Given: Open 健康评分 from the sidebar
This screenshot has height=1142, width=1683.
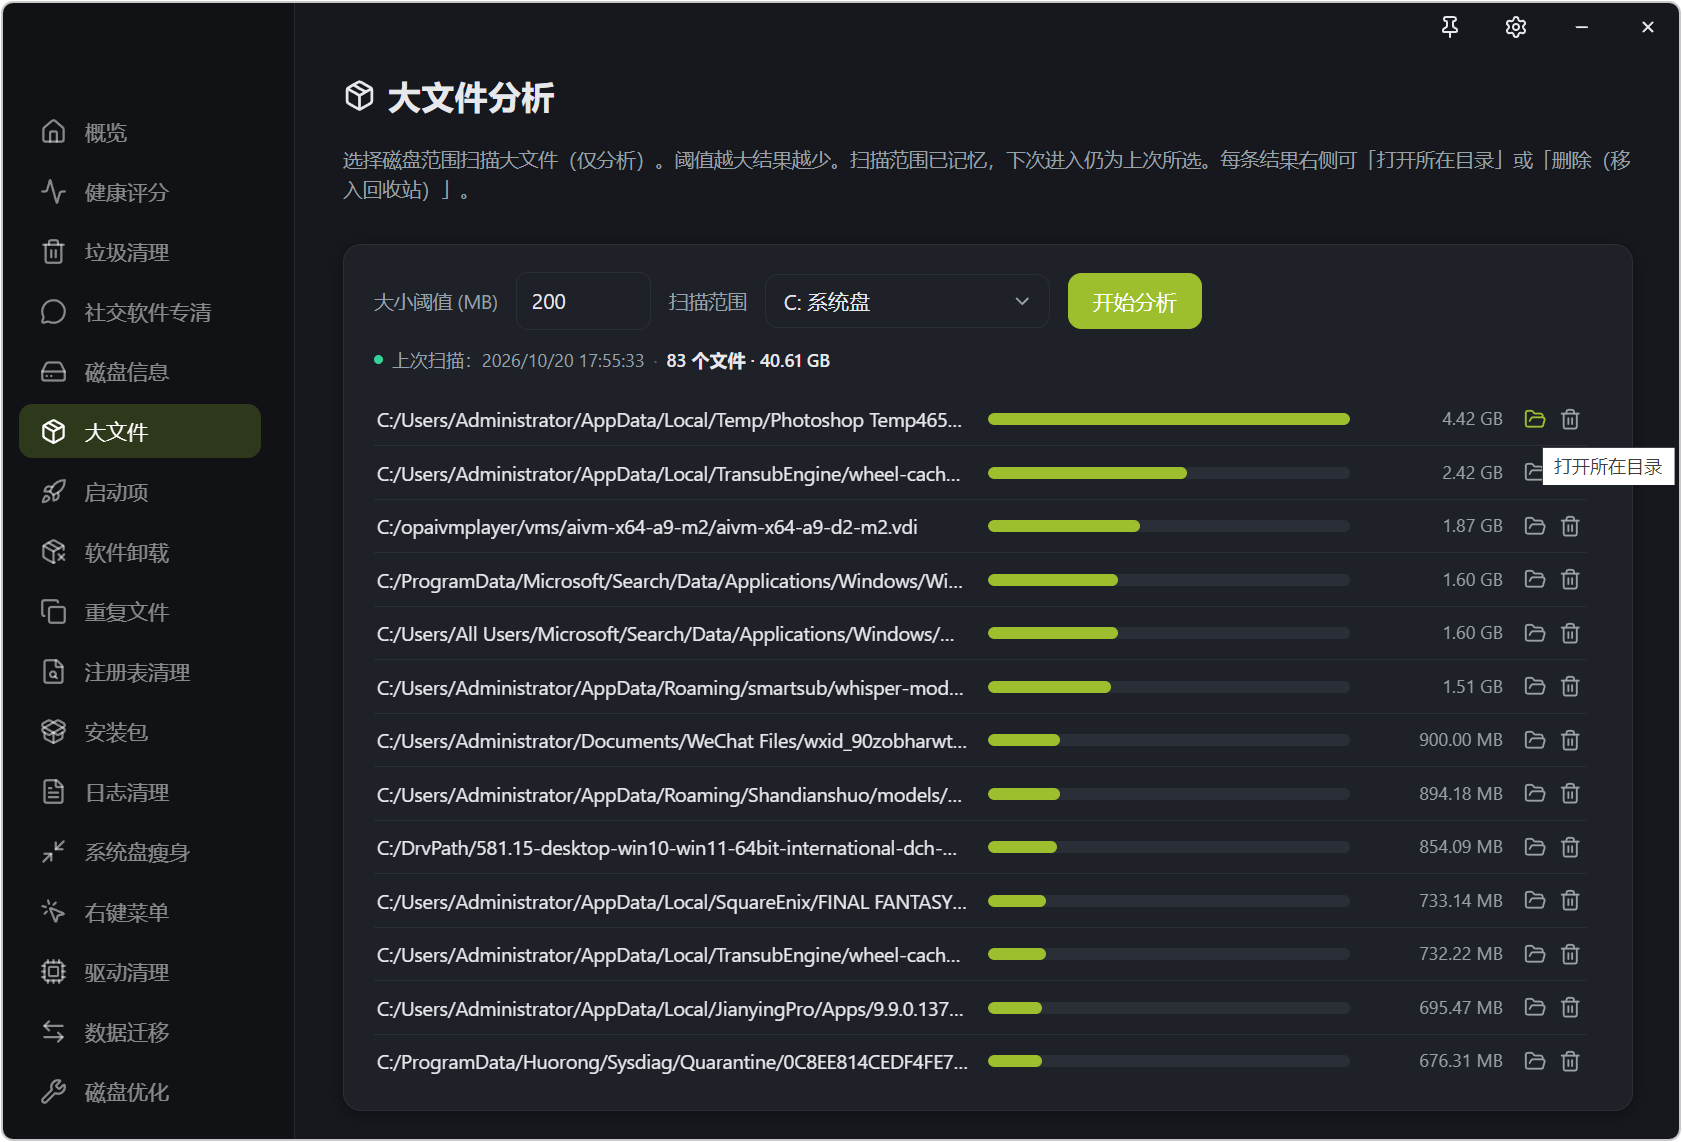Looking at the screenshot, I should (x=140, y=192).
